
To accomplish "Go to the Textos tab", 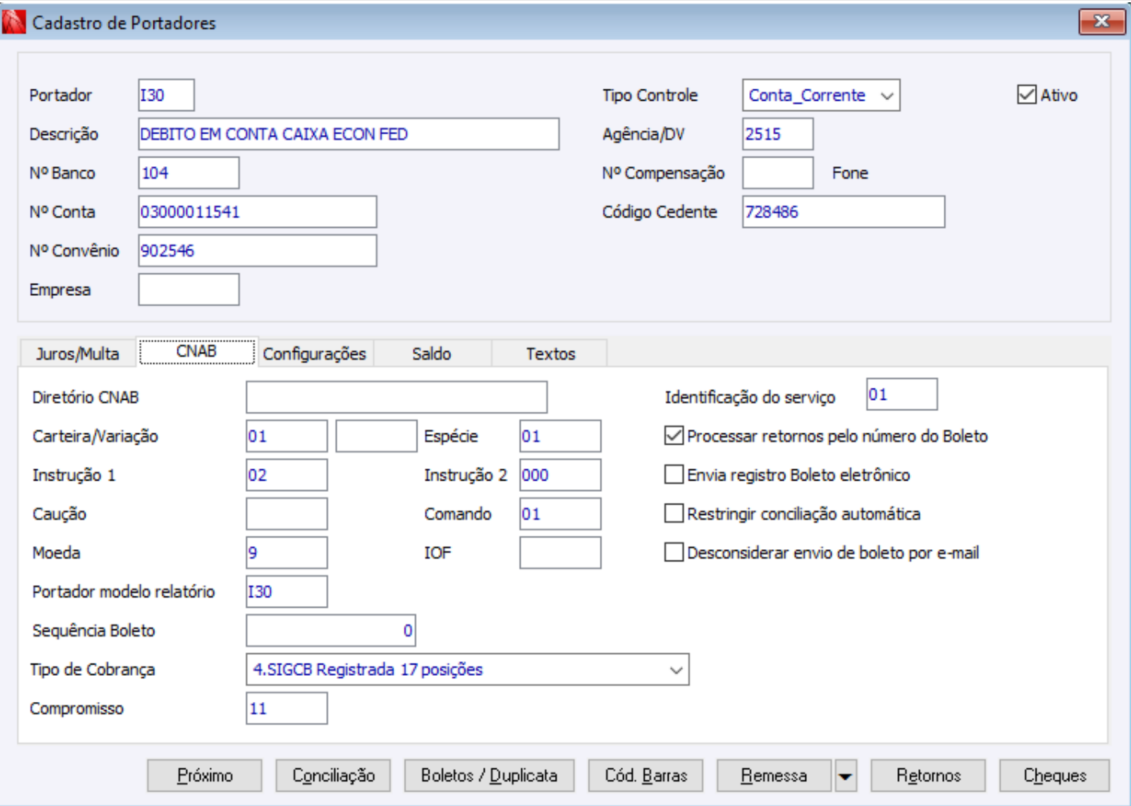I will pos(551,354).
